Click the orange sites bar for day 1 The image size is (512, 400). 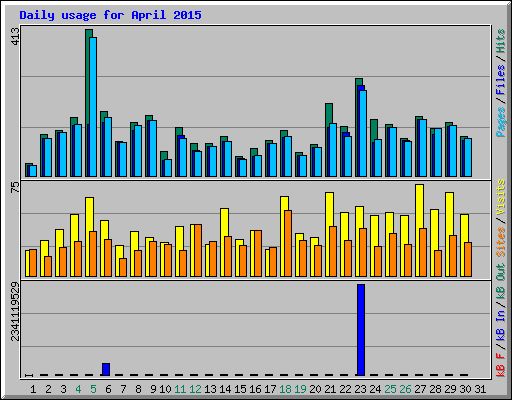33,263
